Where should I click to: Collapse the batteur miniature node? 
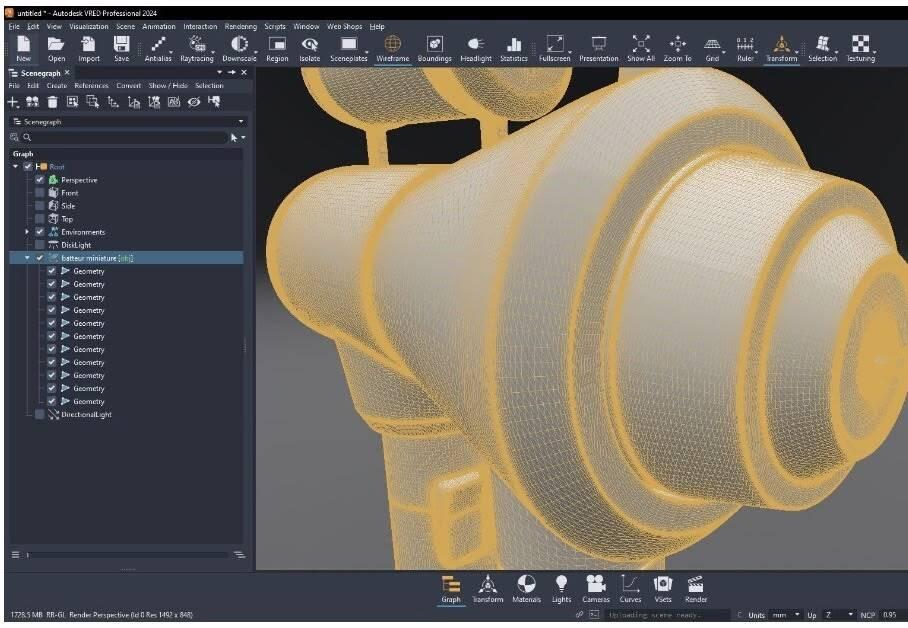[x=27, y=258]
